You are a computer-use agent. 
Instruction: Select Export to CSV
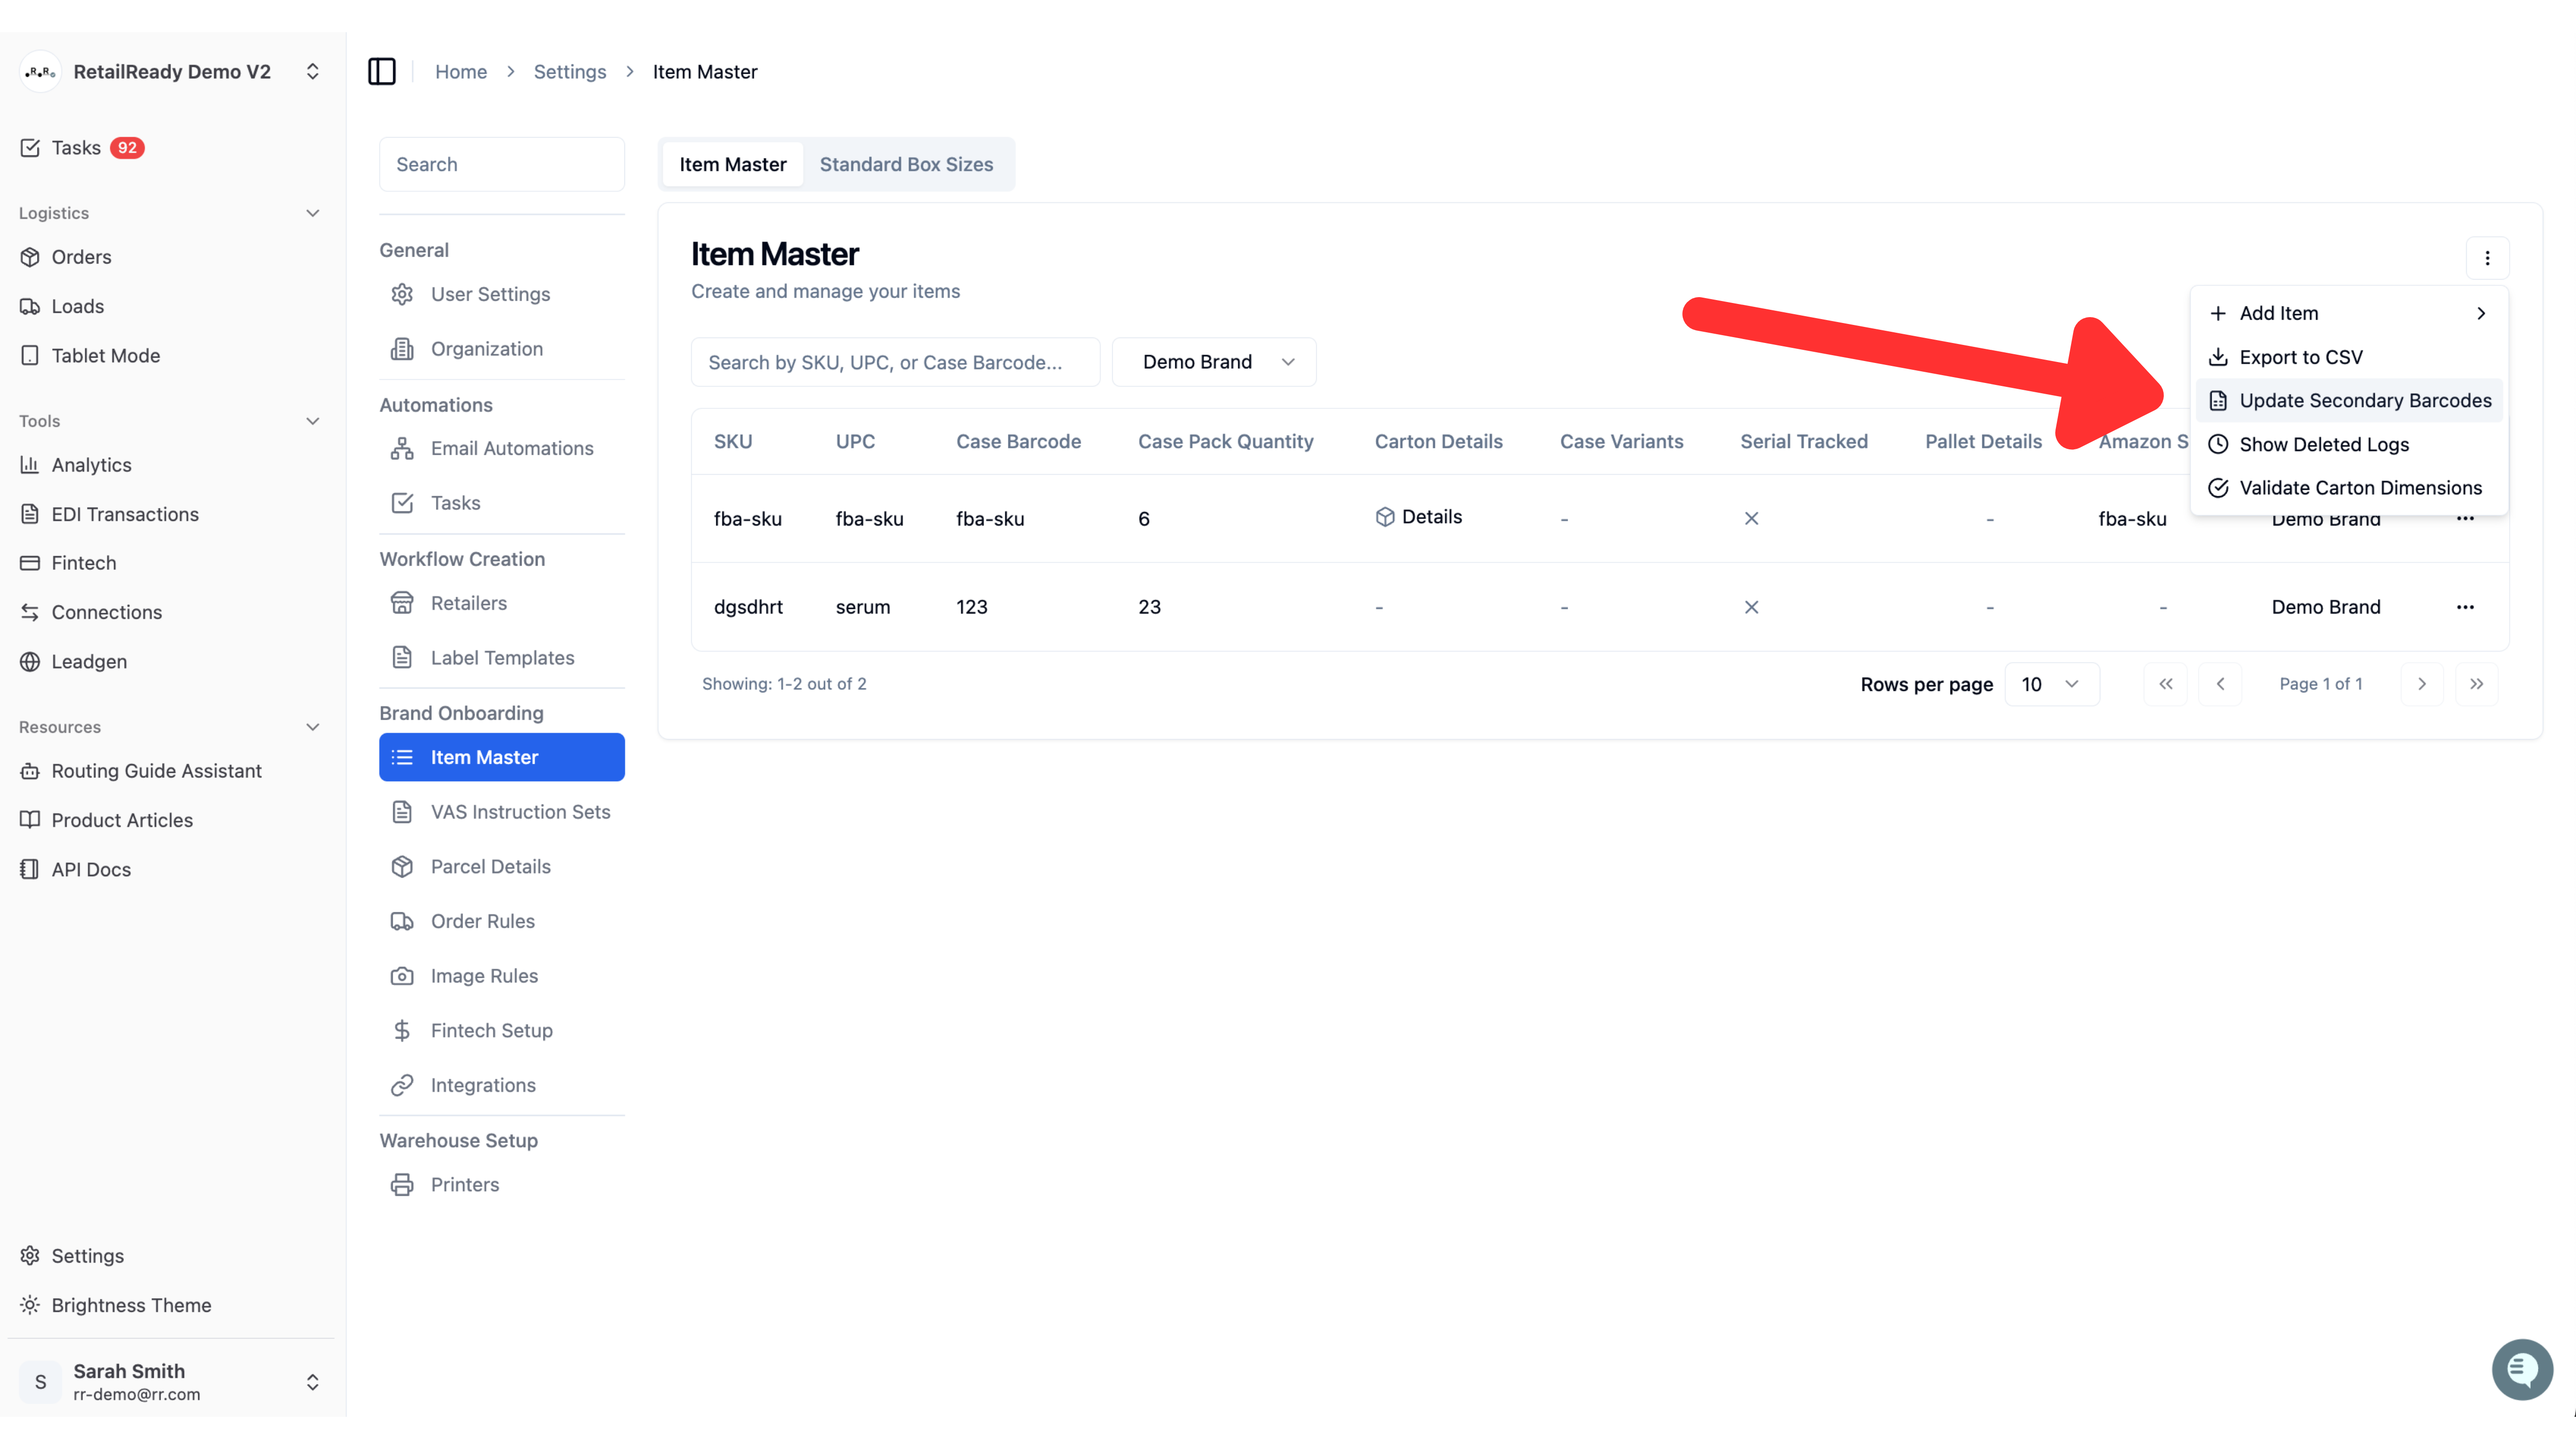click(2348, 357)
